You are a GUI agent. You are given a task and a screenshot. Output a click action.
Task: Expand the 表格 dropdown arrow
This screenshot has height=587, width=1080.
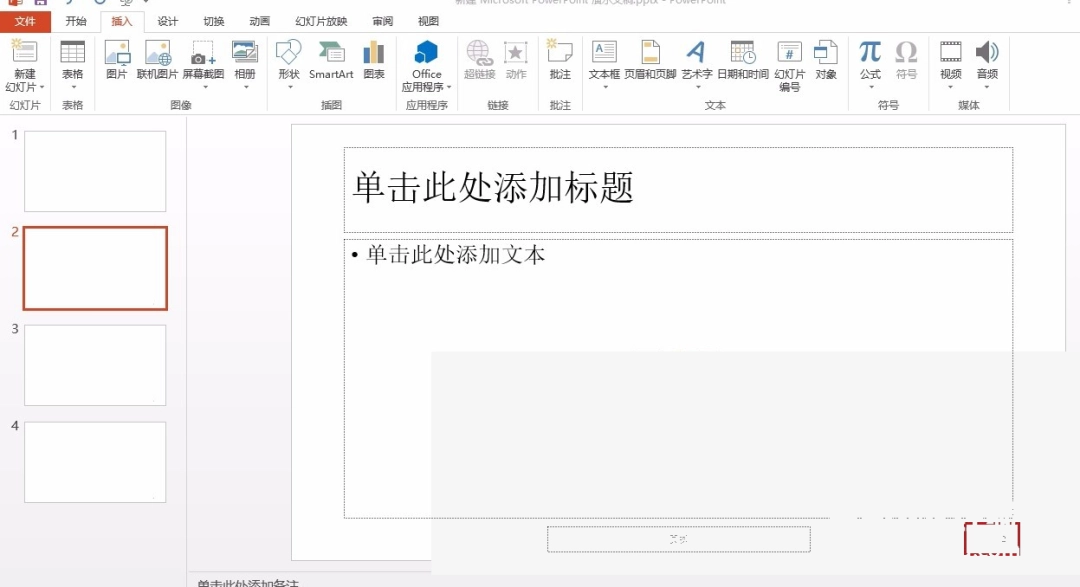pos(73,87)
